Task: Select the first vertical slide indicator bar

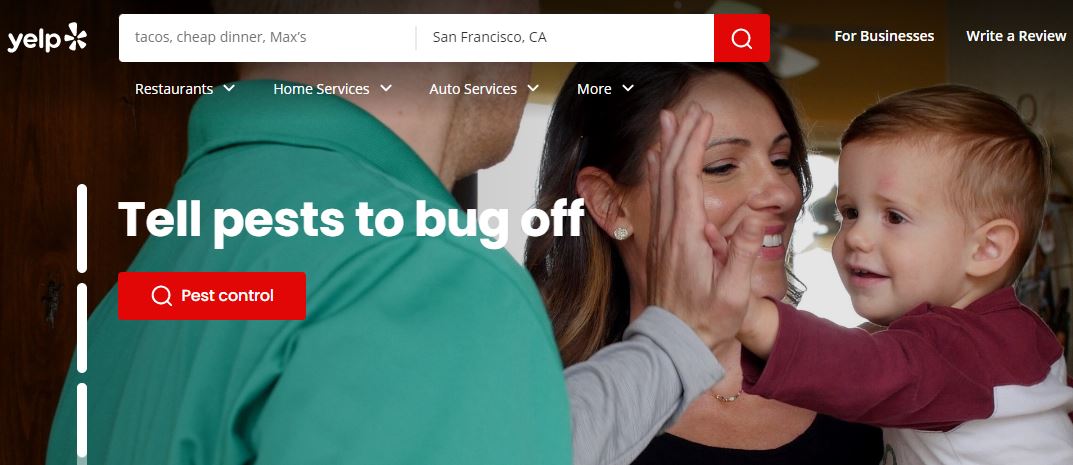Action: coord(82,228)
